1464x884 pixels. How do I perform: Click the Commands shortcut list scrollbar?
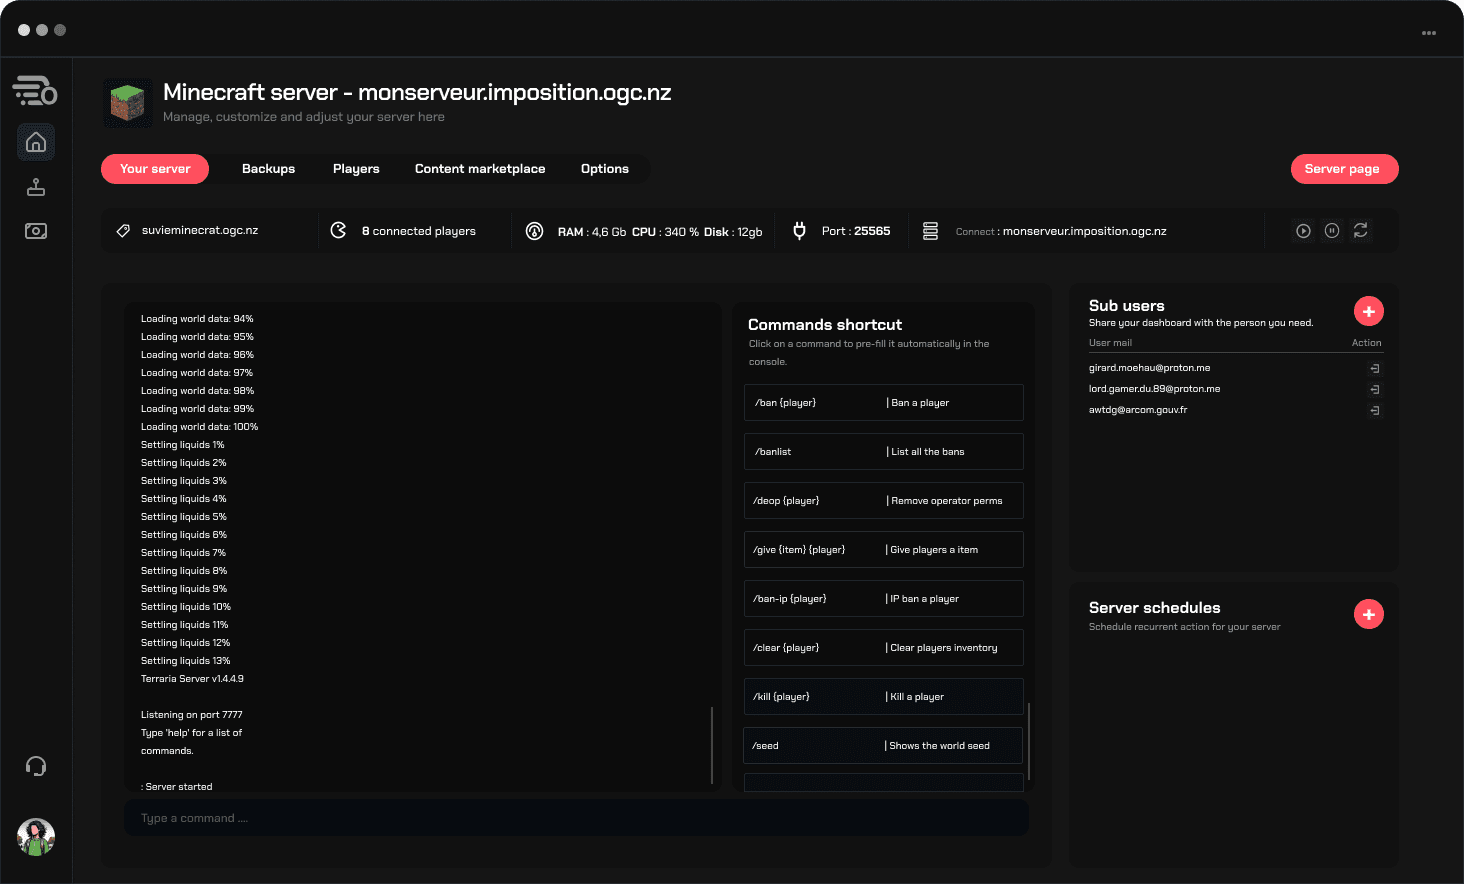[x=1029, y=741]
